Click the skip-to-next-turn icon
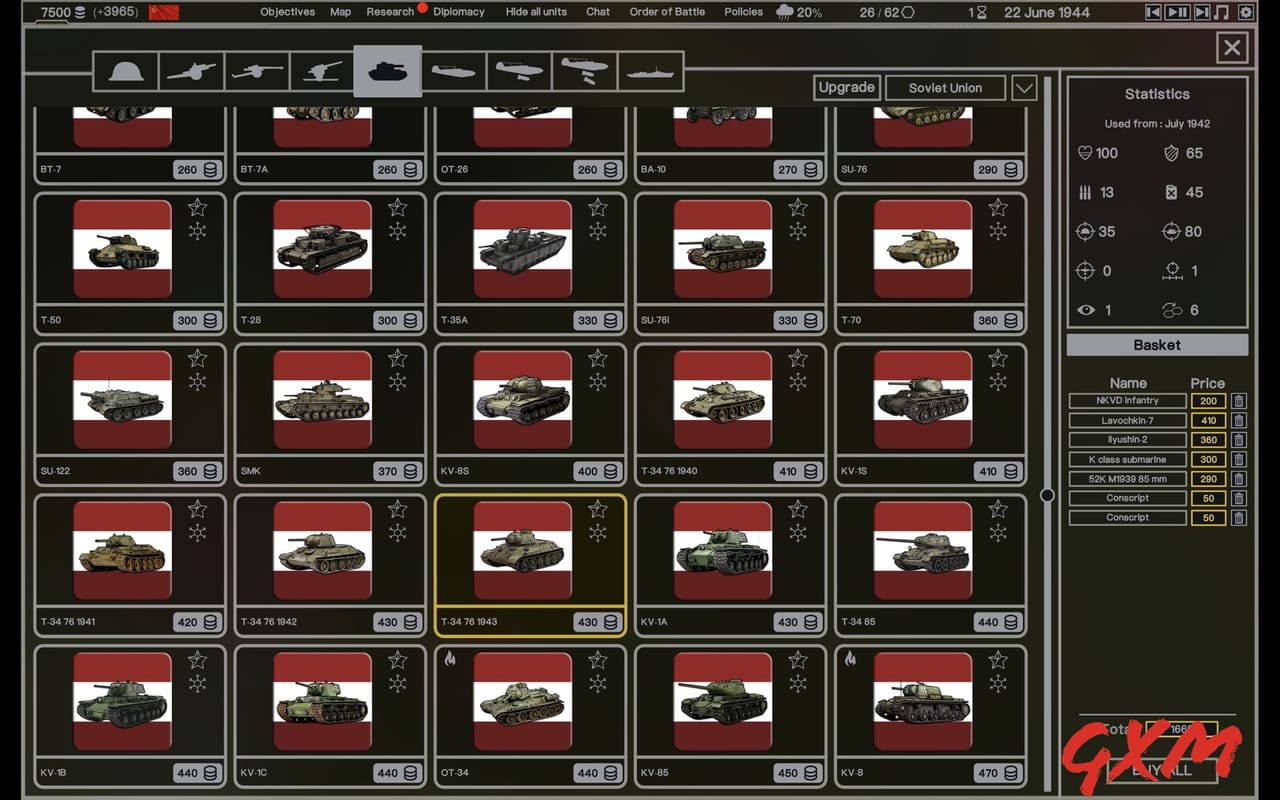The image size is (1280, 800). 1202,13
